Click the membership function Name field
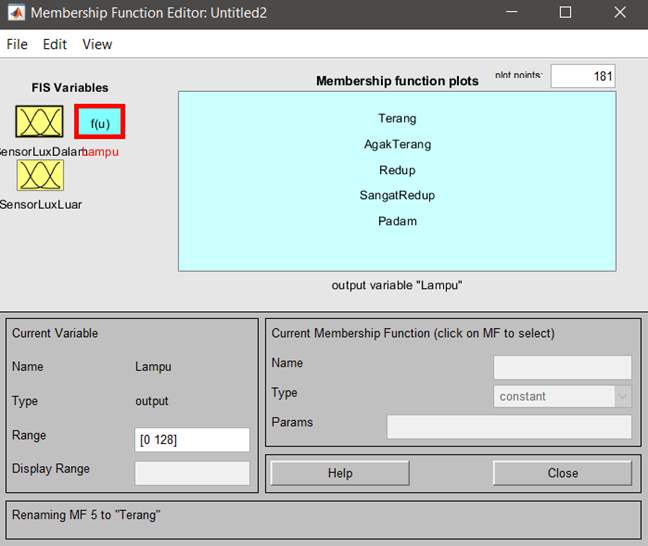The width and height of the screenshot is (648, 546). (562, 367)
